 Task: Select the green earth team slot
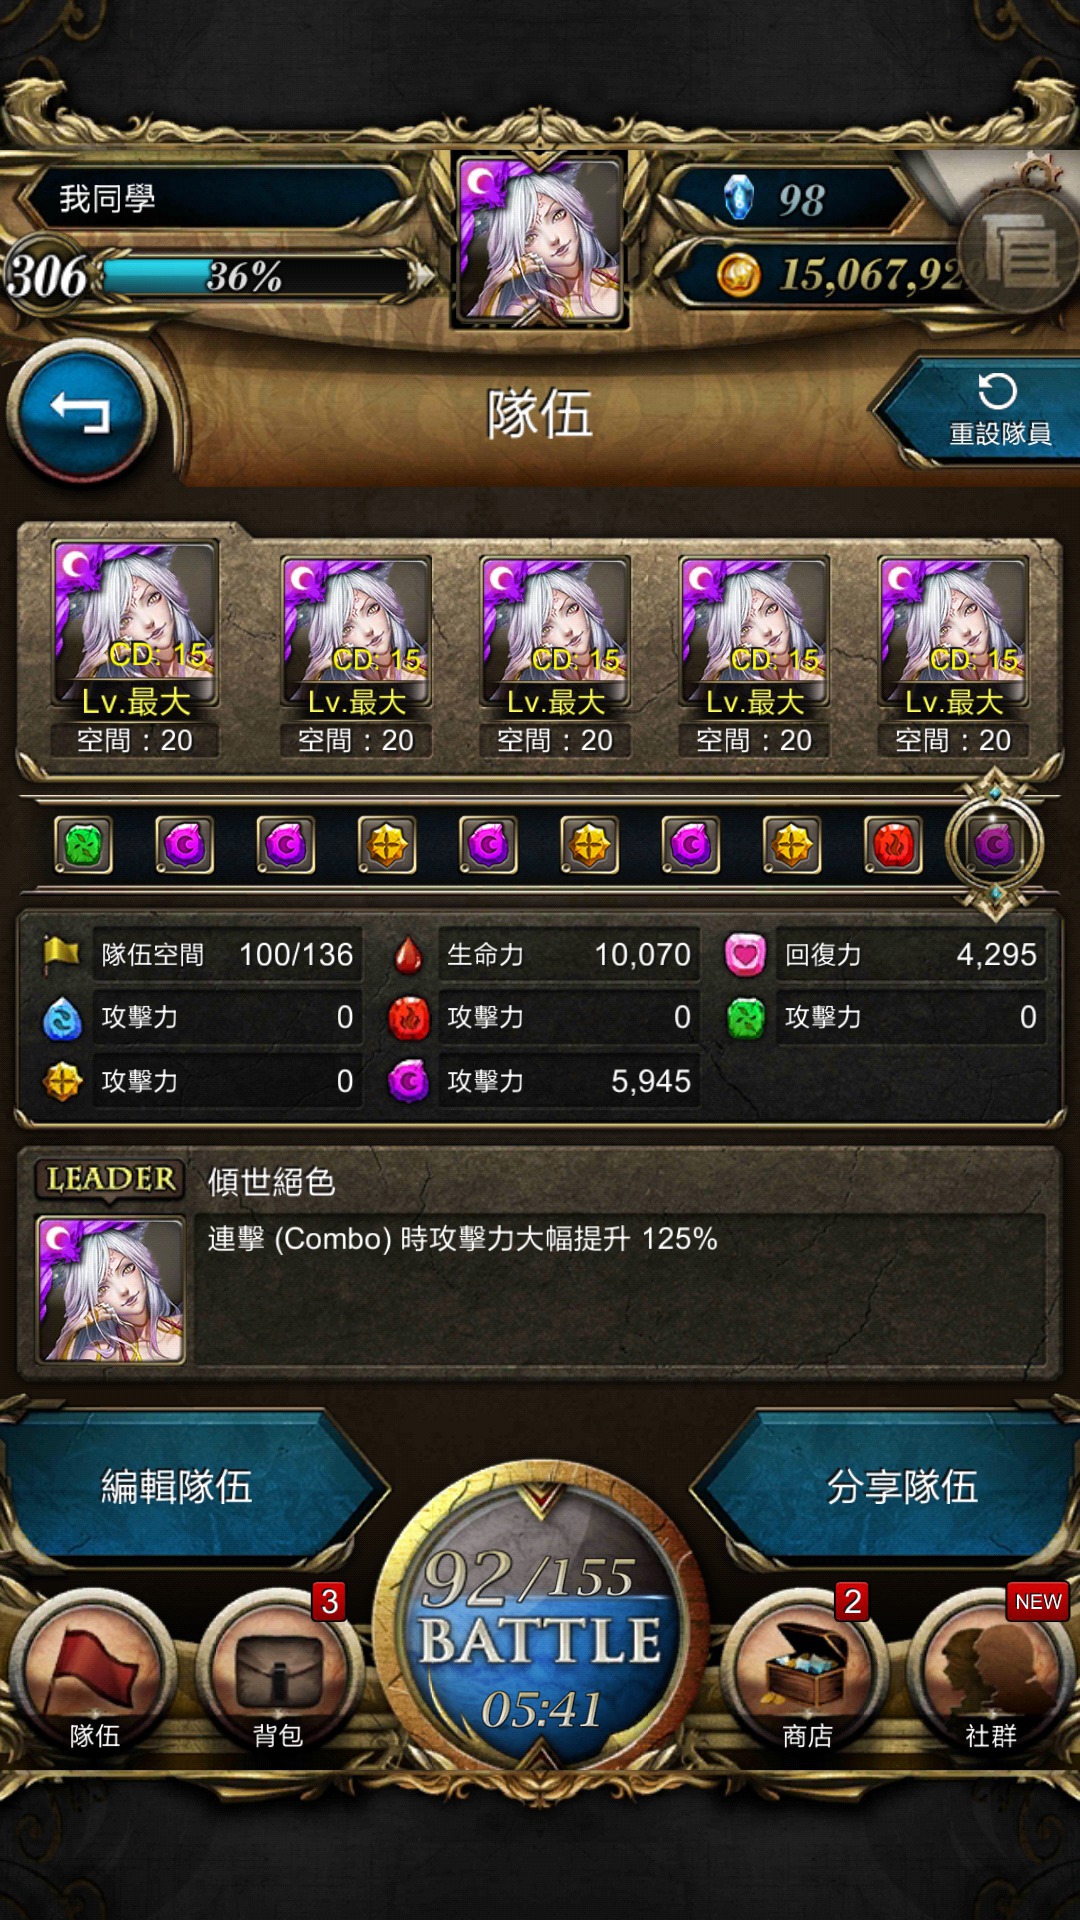pos(83,845)
